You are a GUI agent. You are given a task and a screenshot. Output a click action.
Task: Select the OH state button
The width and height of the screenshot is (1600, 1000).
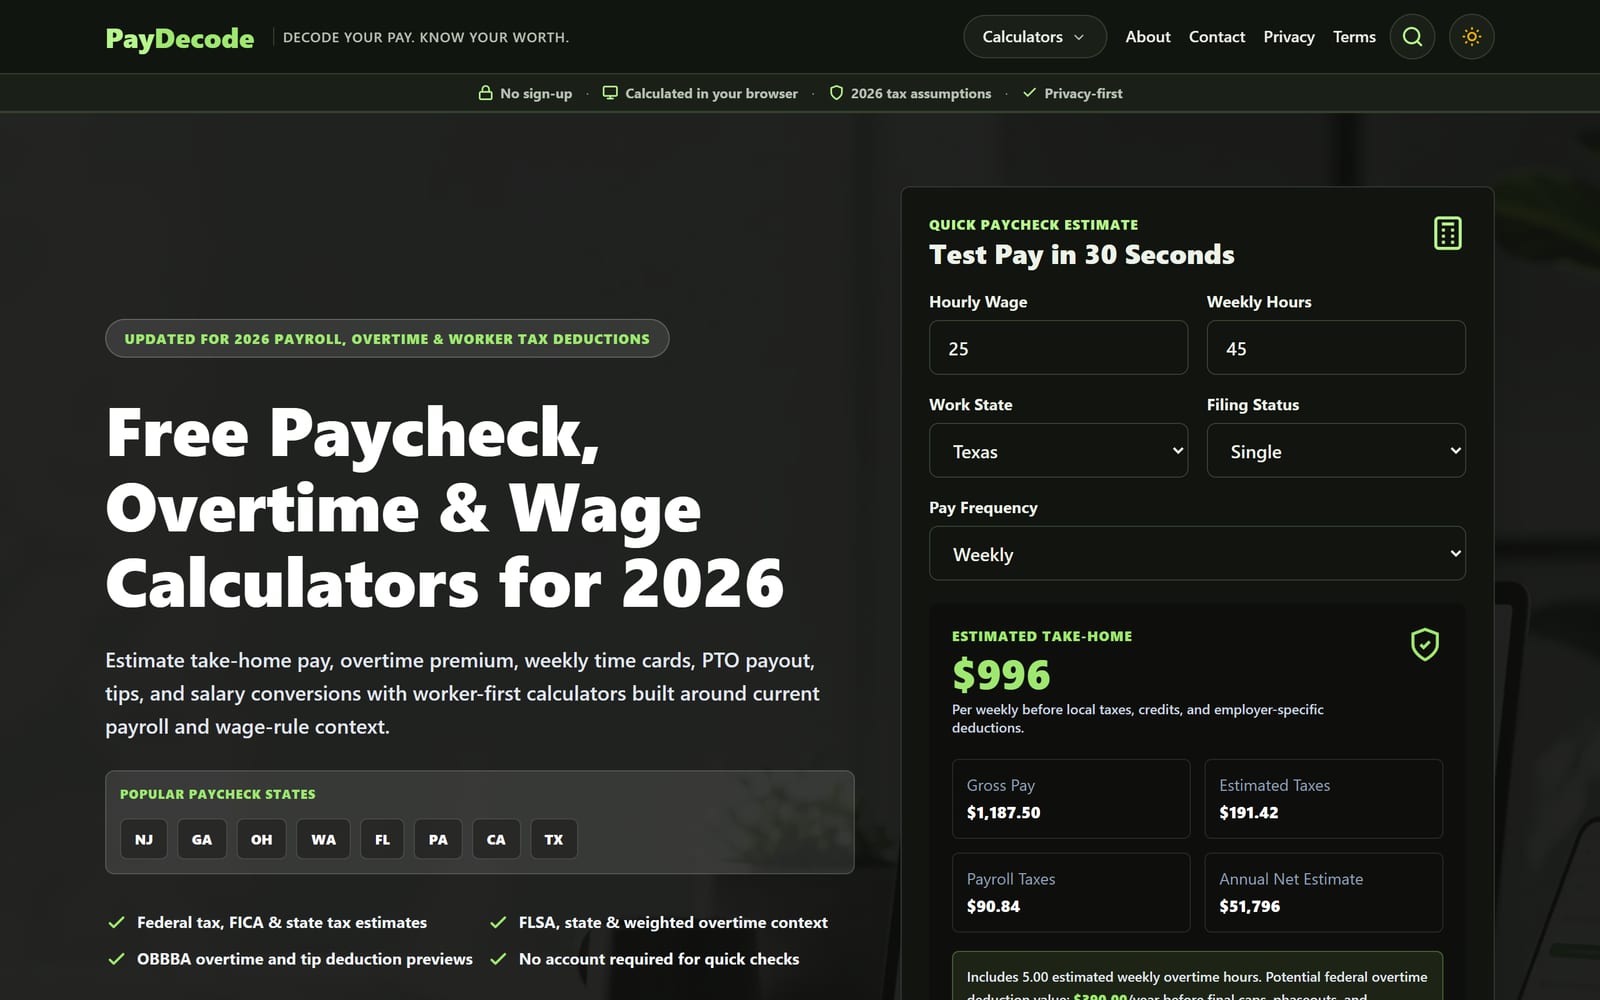261,839
